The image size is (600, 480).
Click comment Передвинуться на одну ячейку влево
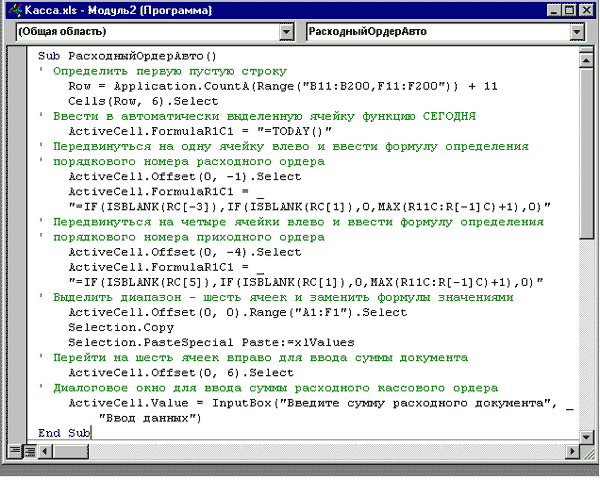coord(284,147)
